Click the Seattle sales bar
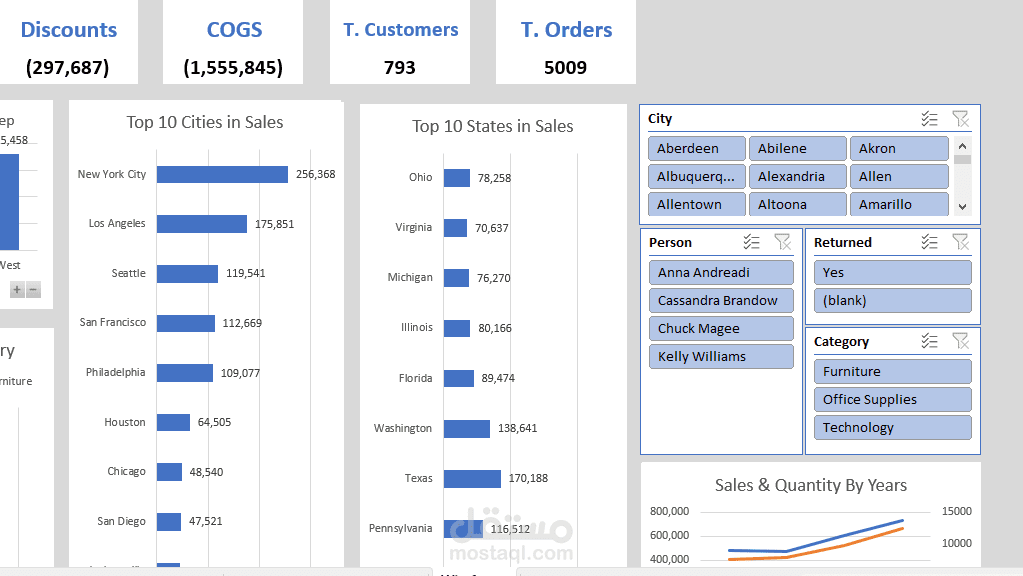 [187, 273]
